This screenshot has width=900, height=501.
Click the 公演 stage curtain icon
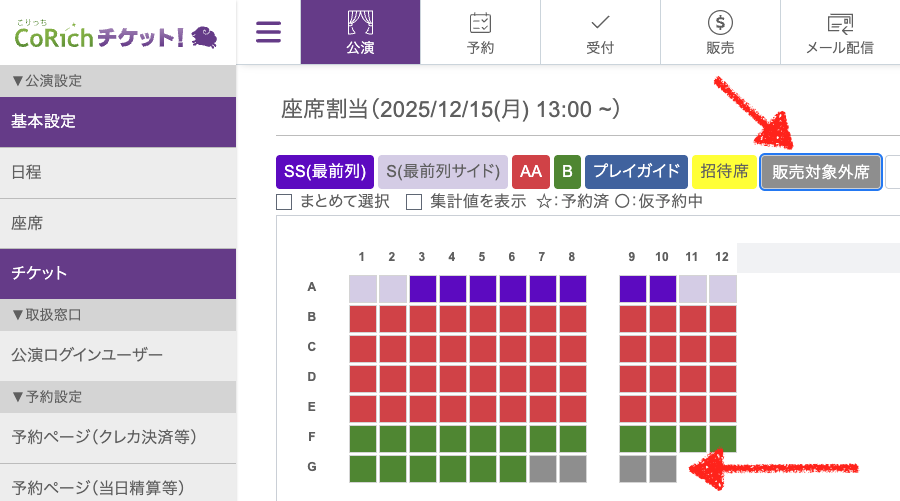(360, 24)
